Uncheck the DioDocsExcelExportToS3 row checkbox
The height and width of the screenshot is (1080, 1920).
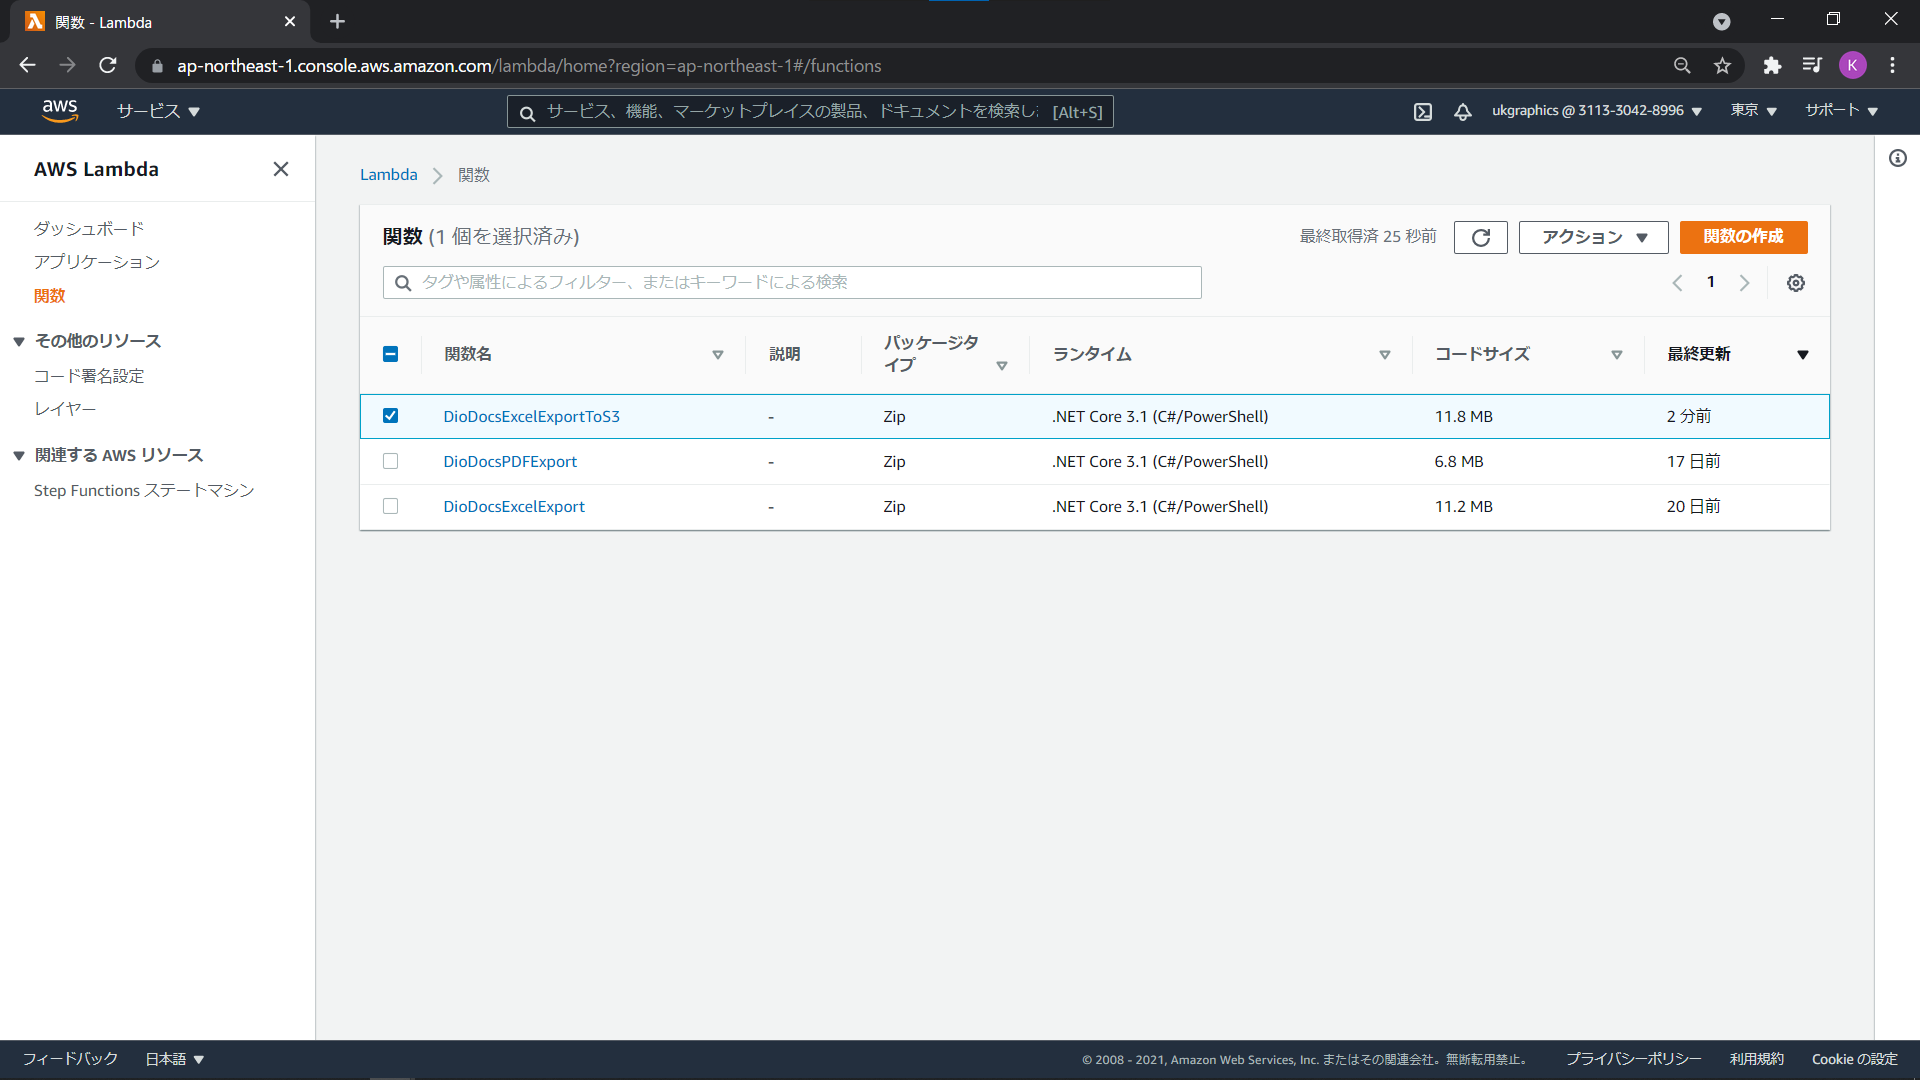click(391, 416)
